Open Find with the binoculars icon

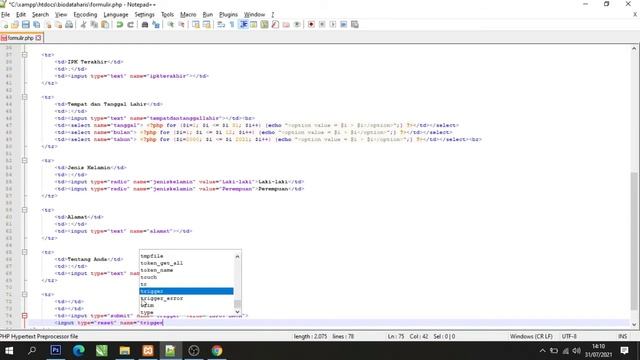145,25
